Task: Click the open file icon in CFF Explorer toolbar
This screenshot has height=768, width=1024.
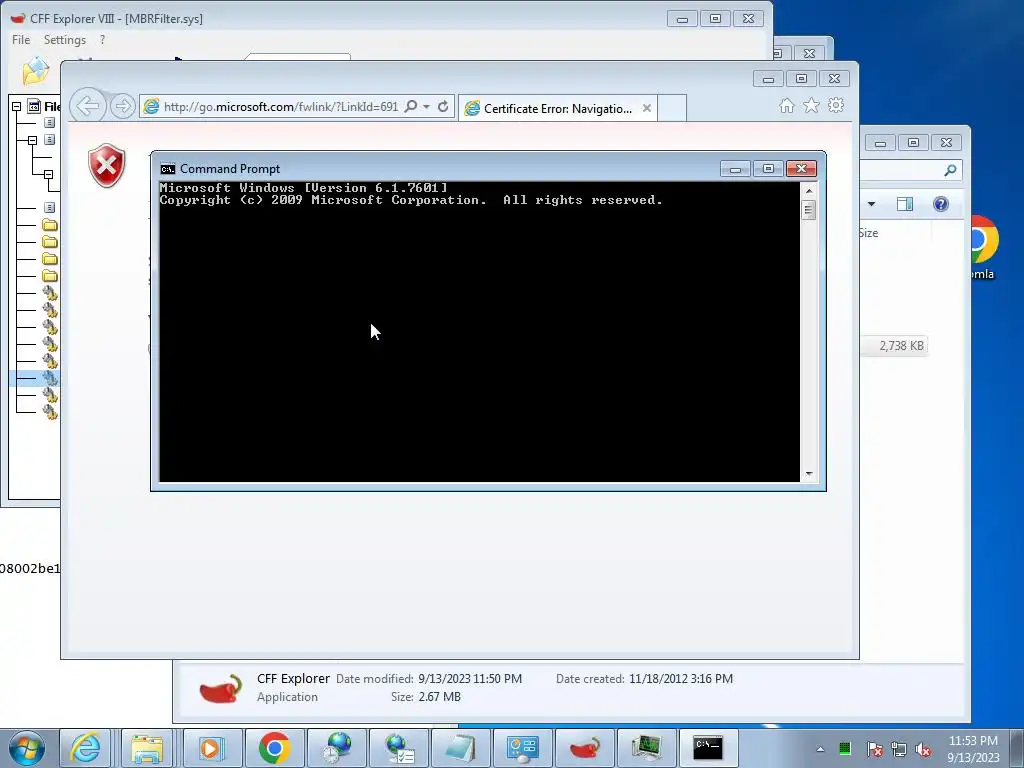Action: [x=35, y=71]
